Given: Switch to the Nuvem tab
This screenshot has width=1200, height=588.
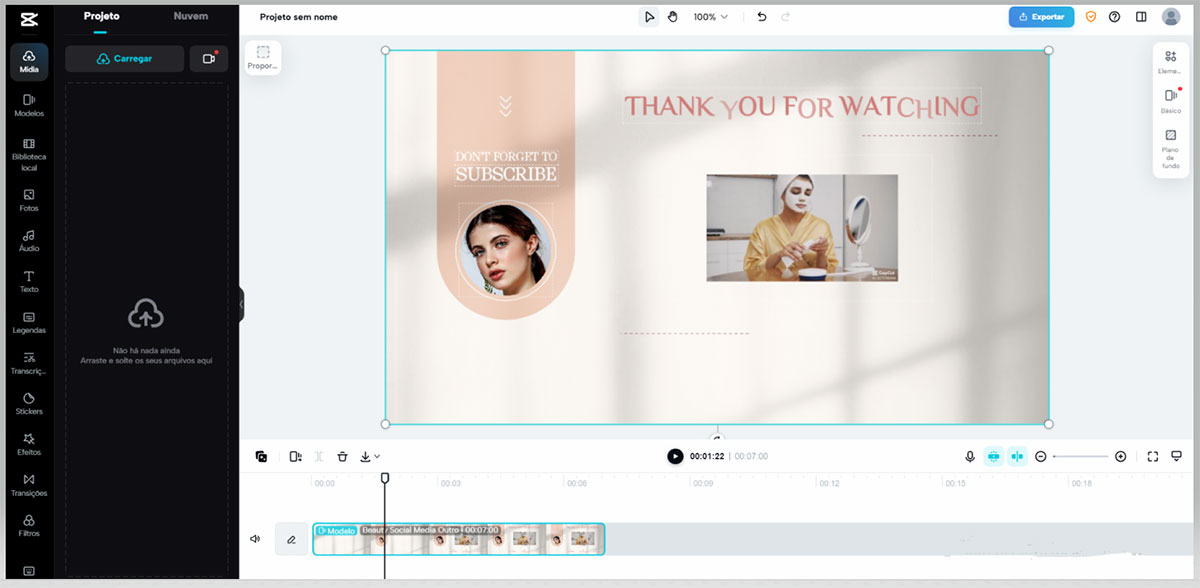Looking at the screenshot, I should [x=190, y=17].
